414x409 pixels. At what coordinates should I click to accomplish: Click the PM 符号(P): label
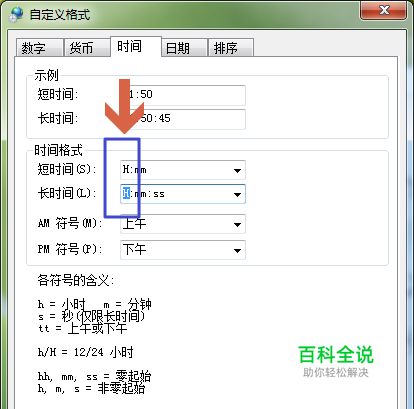pos(70,249)
